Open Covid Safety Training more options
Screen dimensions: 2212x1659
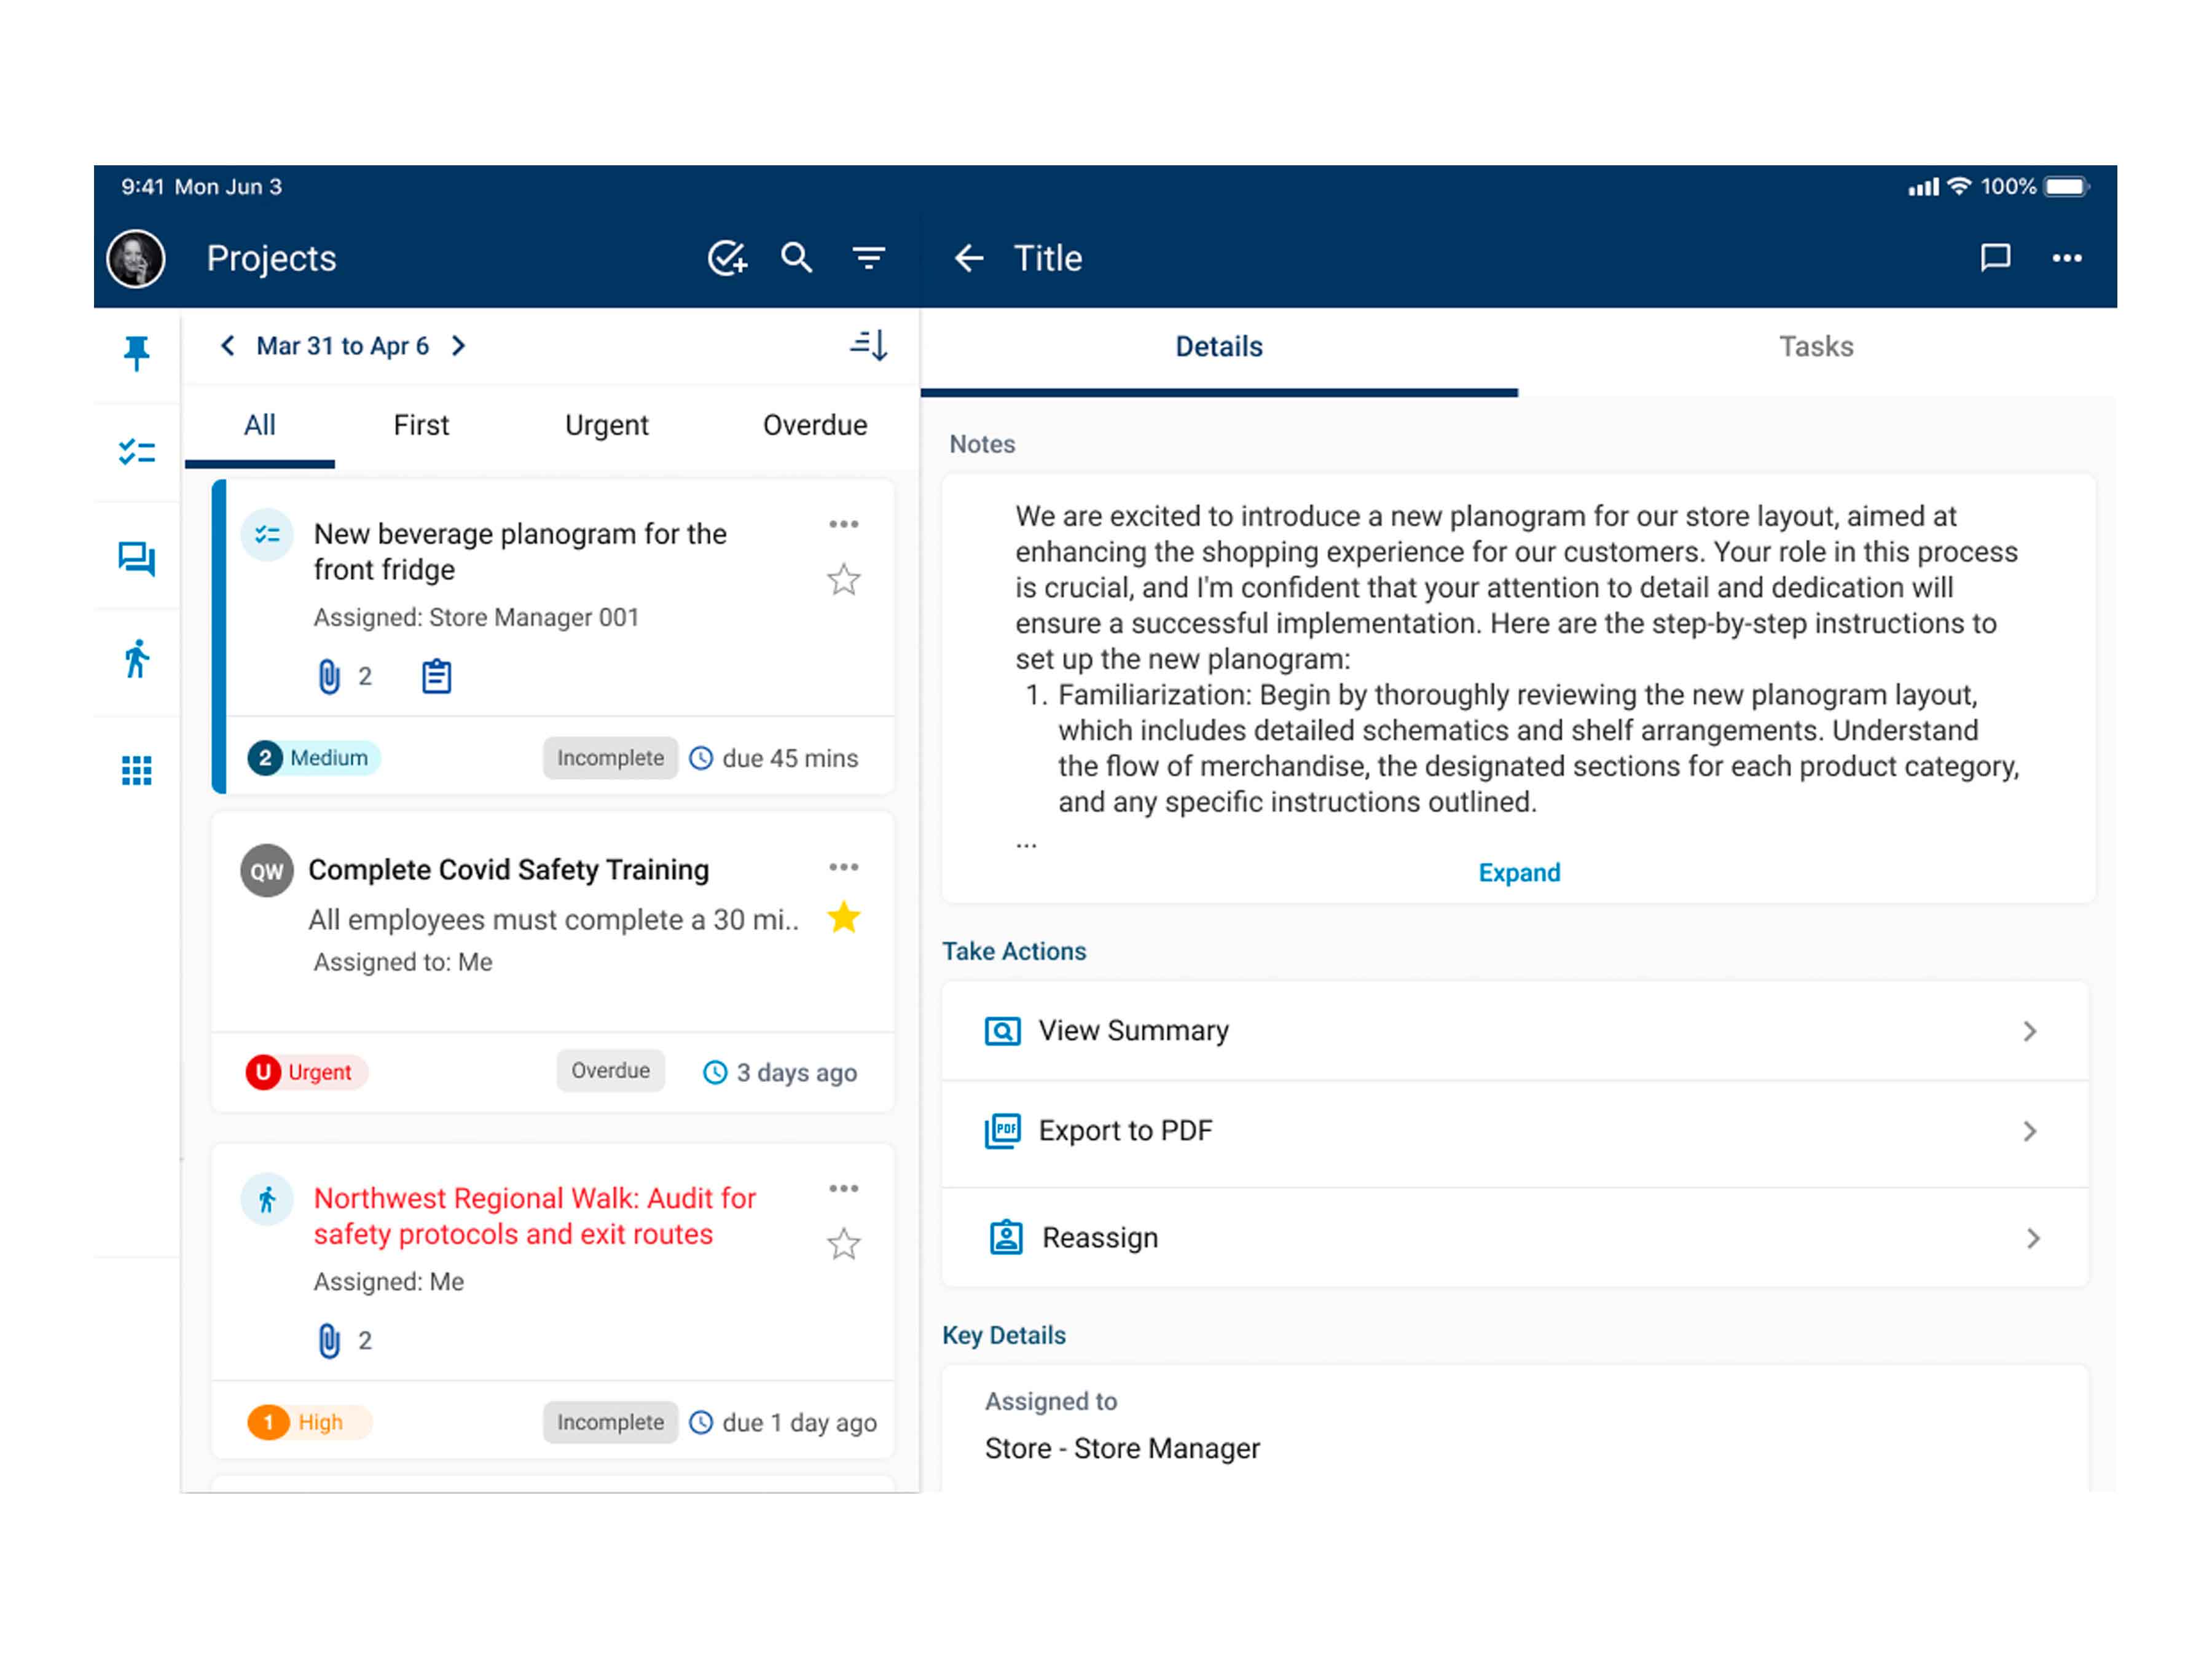pos(843,867)
